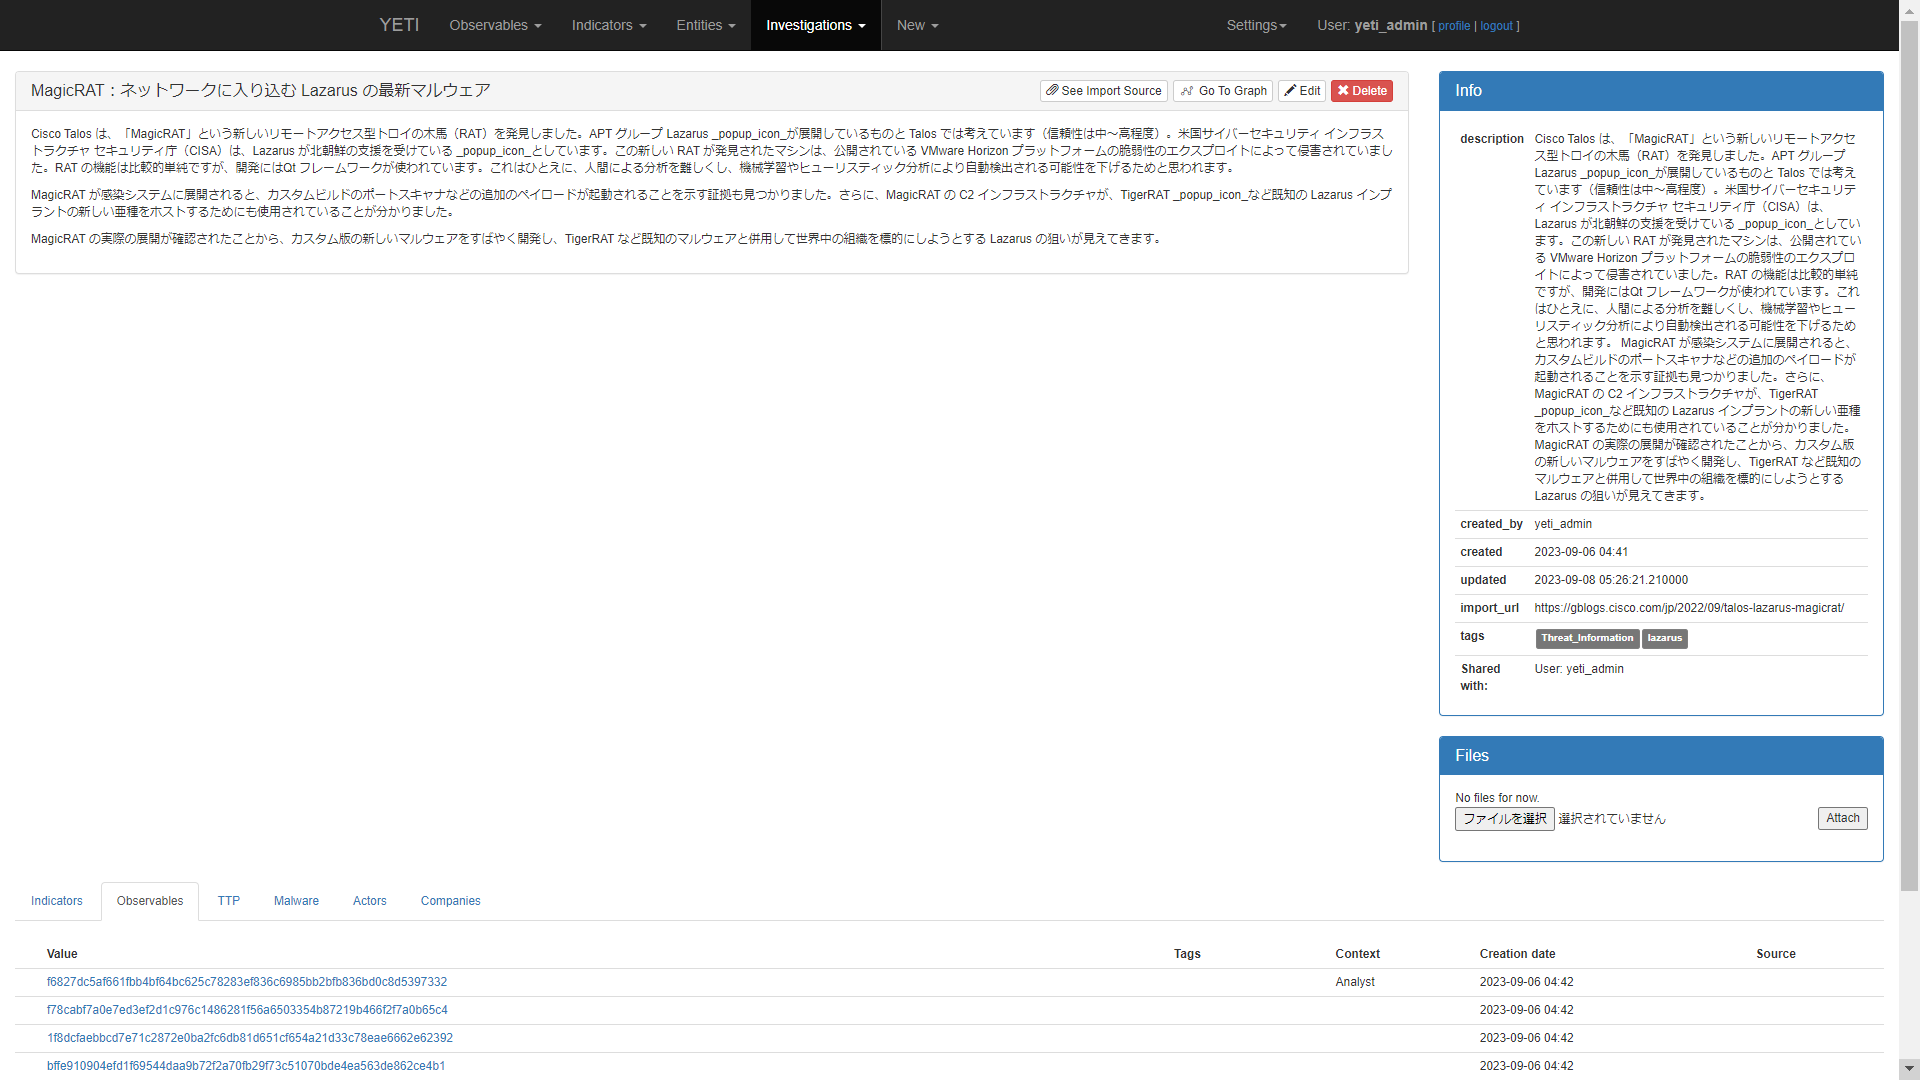This screenshot has height=1080, width=1920.
Task: Expand the Entities navbar menu
Action: pyautogui.click(x=705, y=25)
